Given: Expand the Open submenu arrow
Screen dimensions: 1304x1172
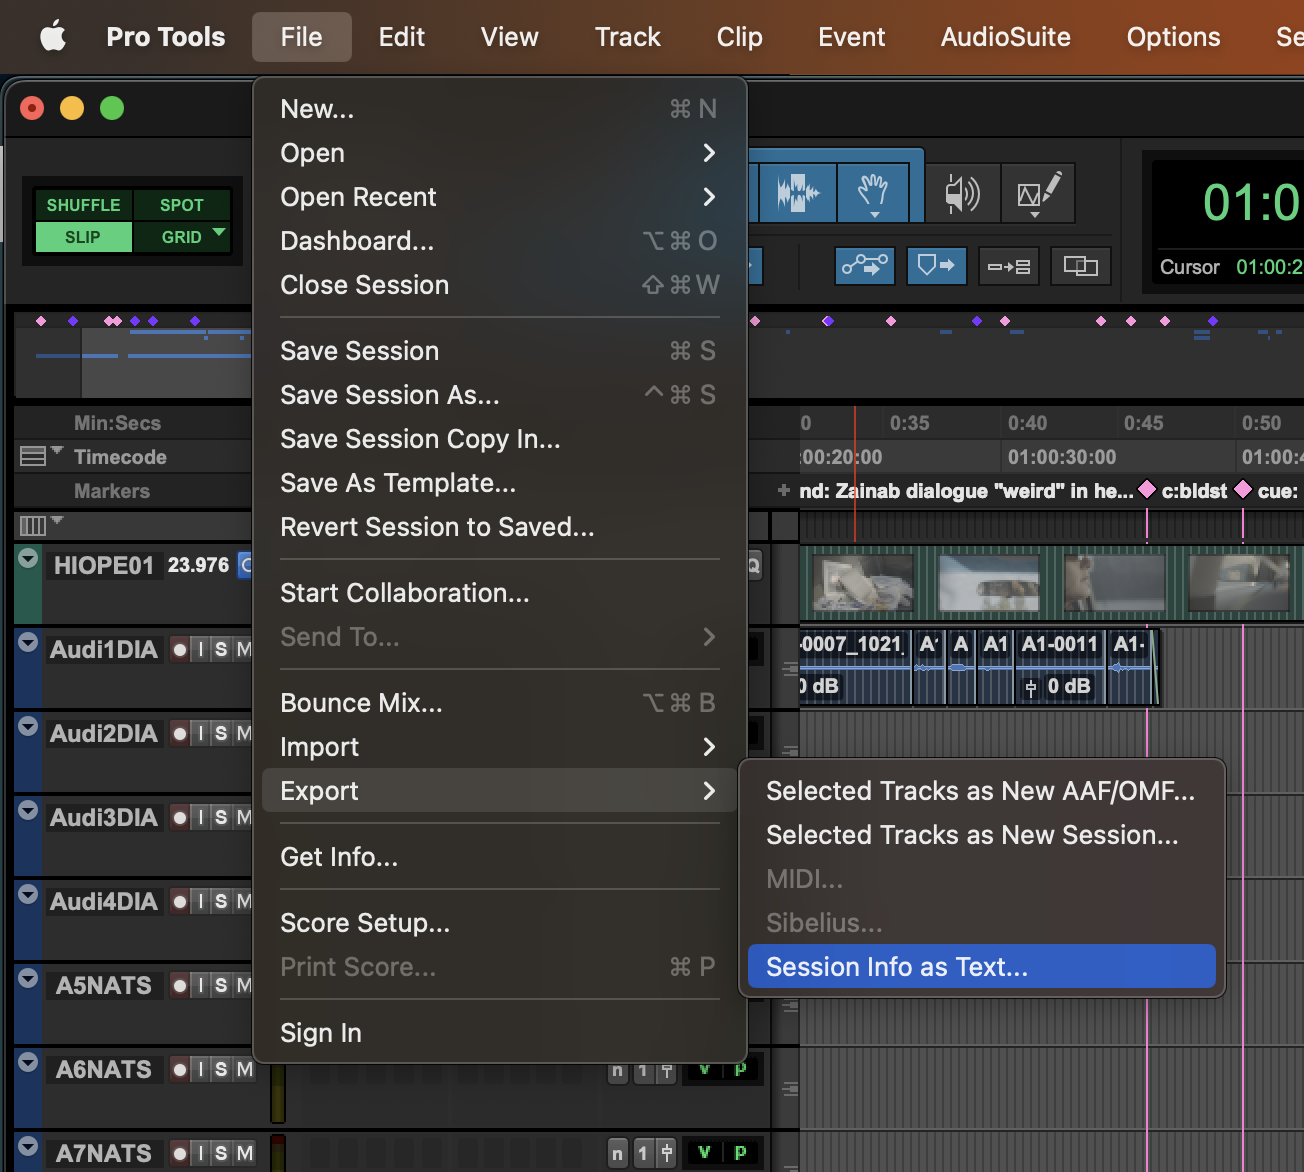Looking at the screenshot, I should click(x=709, y=153).
